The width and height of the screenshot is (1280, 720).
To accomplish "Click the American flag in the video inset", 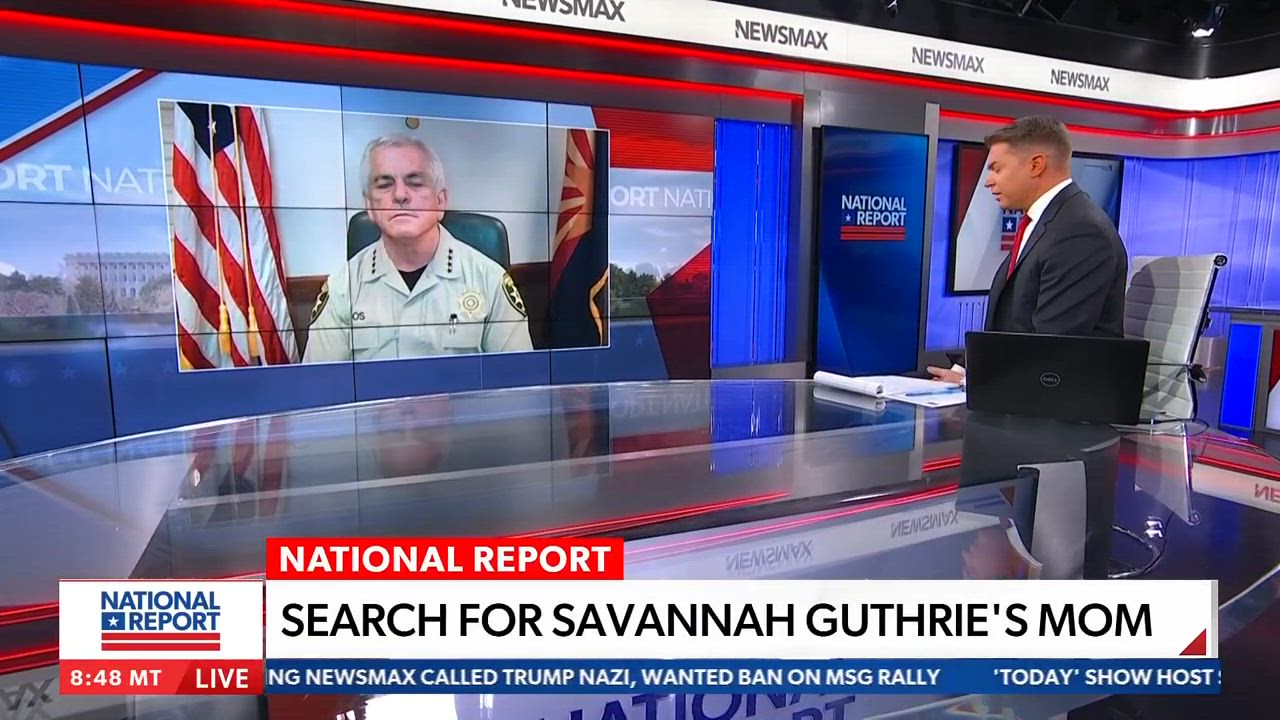I will click(225, 235).
